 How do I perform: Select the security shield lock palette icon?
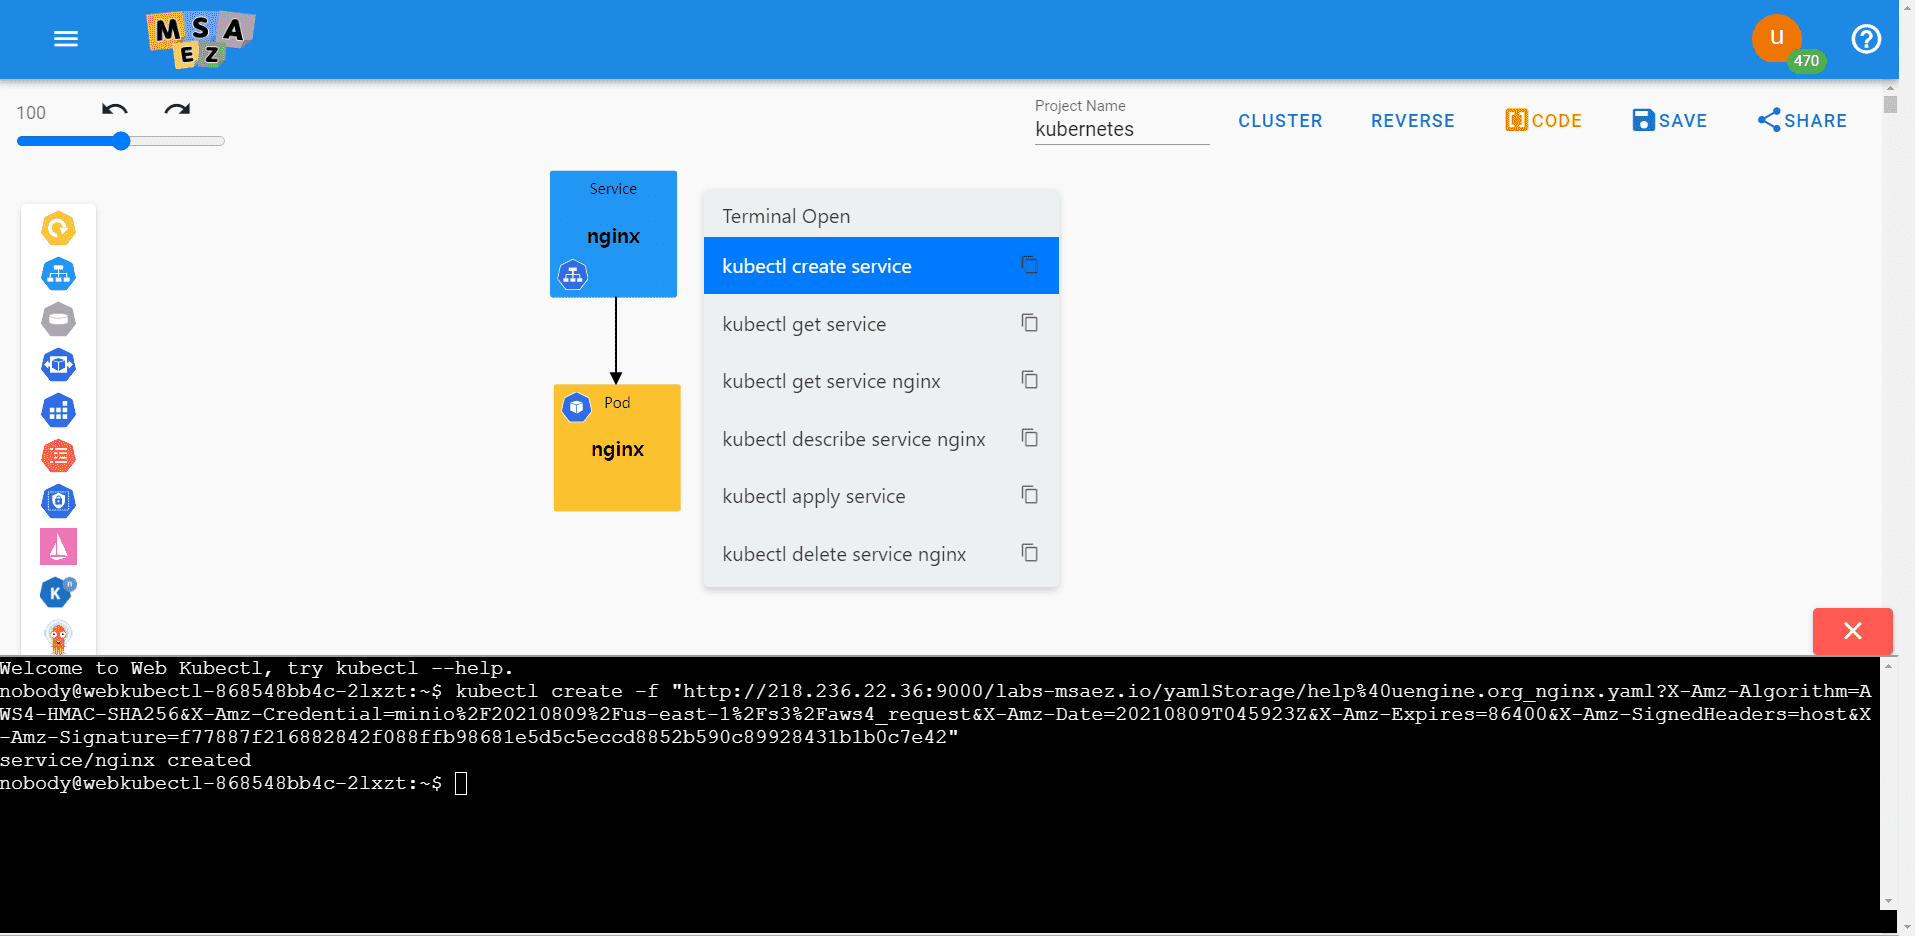[58, 501]
